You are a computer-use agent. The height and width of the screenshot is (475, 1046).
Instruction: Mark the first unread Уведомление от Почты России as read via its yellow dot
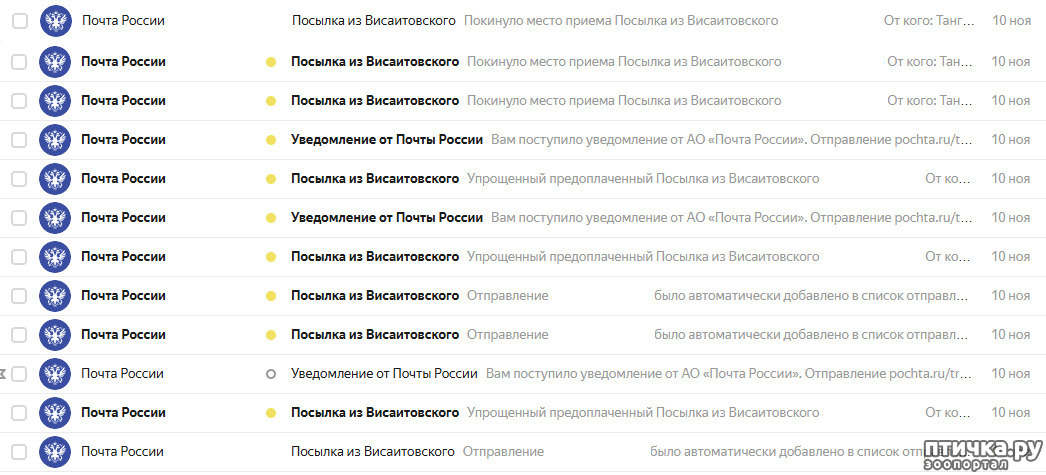coord(270,140)
